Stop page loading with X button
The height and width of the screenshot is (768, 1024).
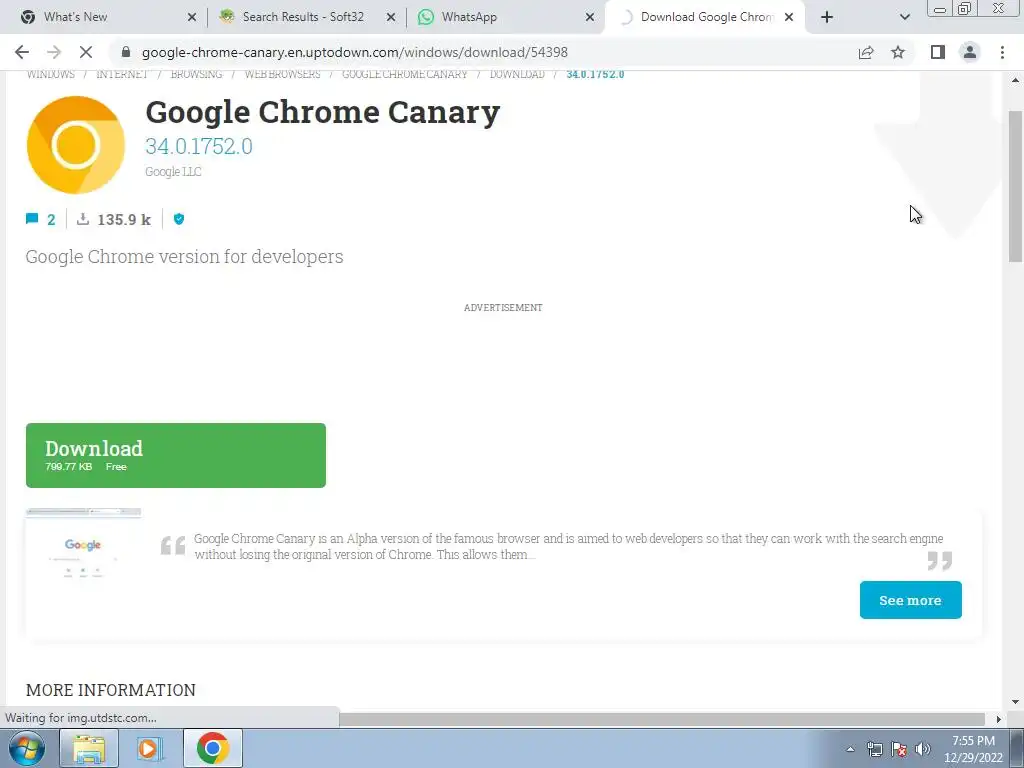tap(86, 52)
